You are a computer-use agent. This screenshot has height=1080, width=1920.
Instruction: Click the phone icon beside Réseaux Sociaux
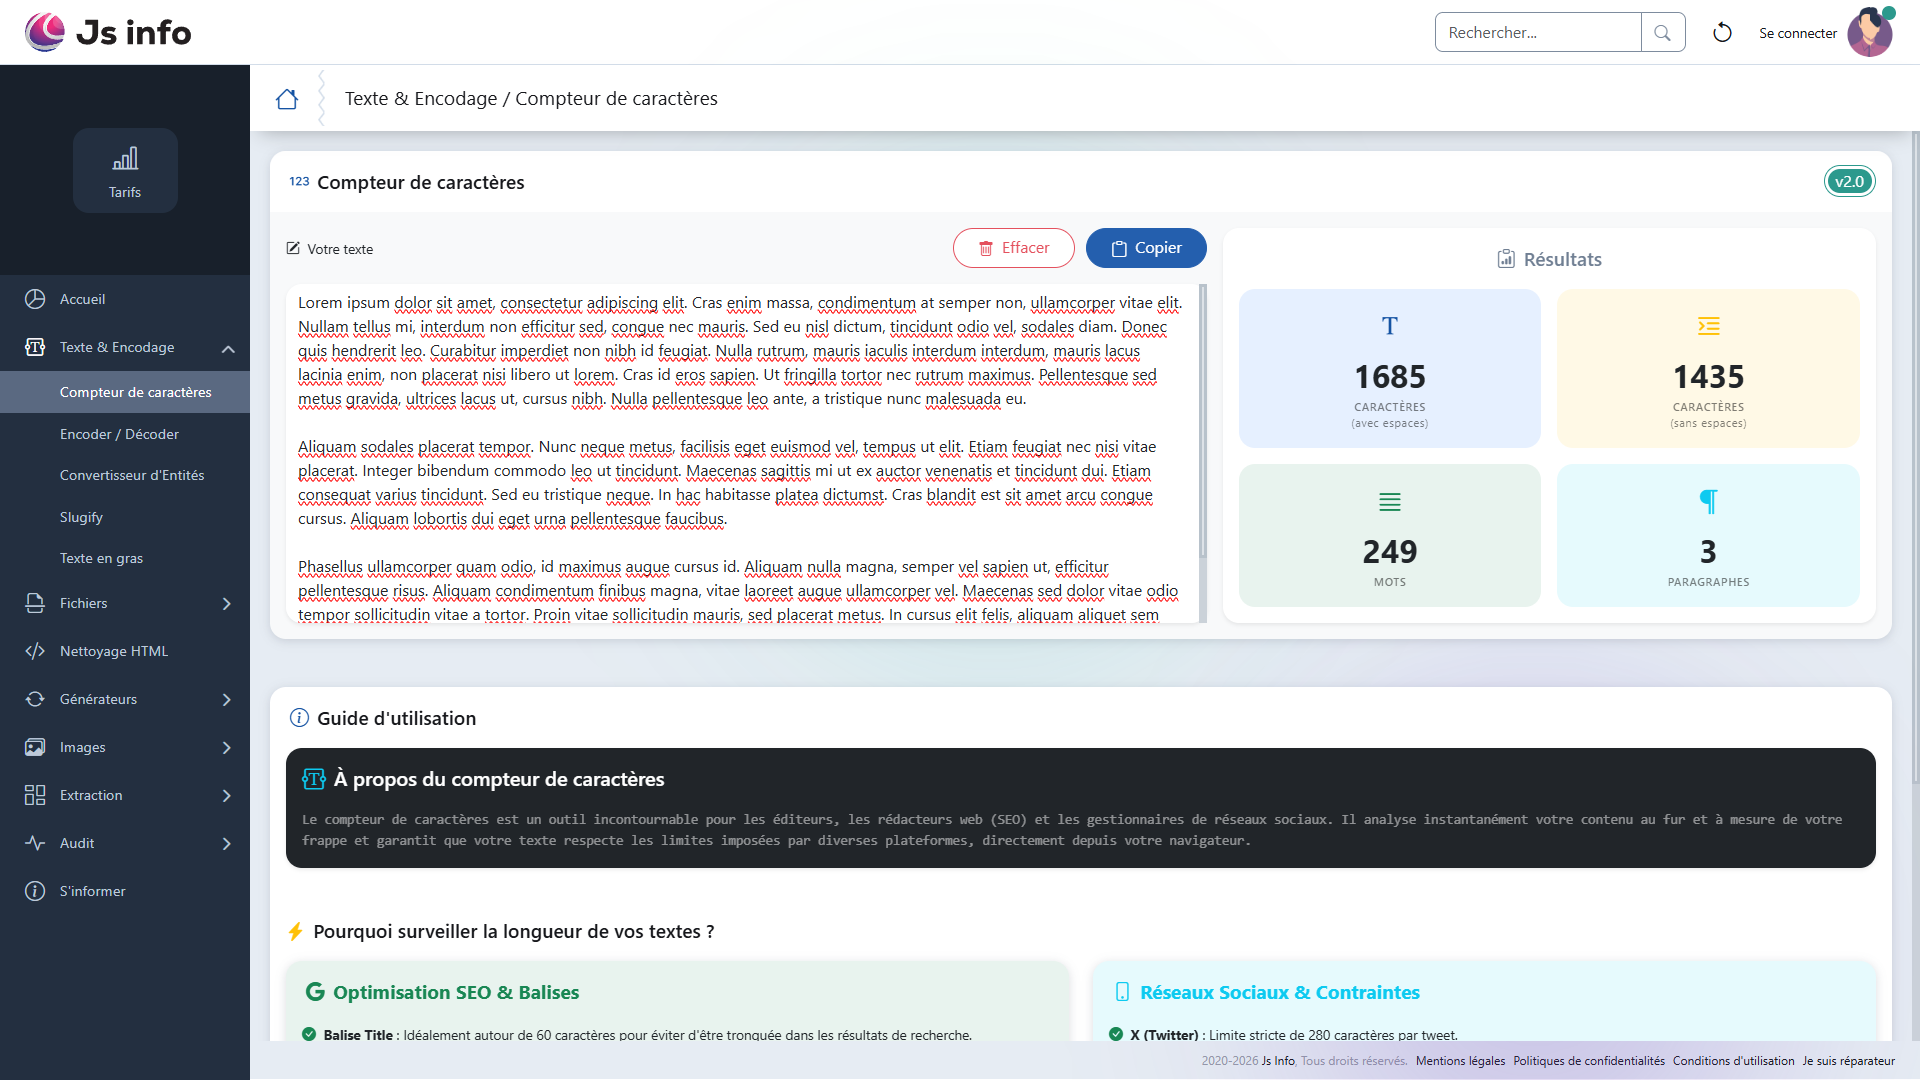[x=1123, y=992]
